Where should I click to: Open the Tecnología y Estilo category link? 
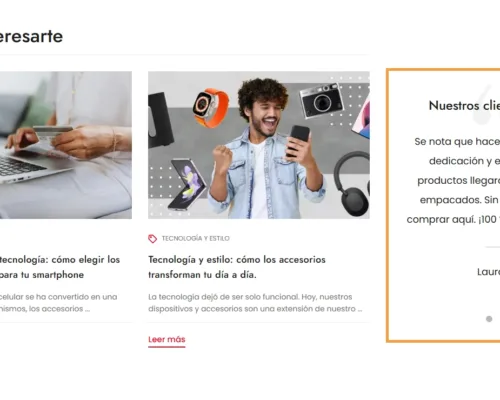(x=195, y=239)
